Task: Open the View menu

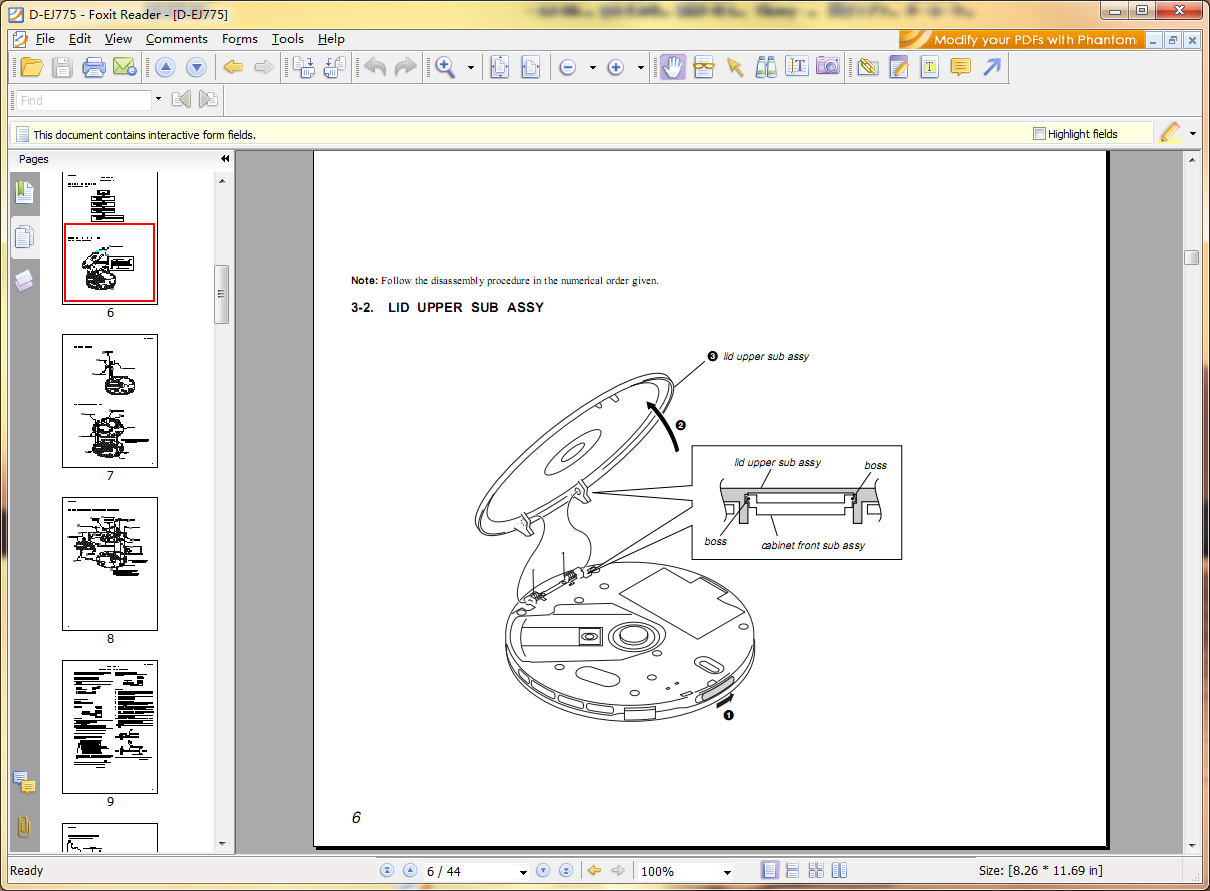Action: [x=118, y=39]
